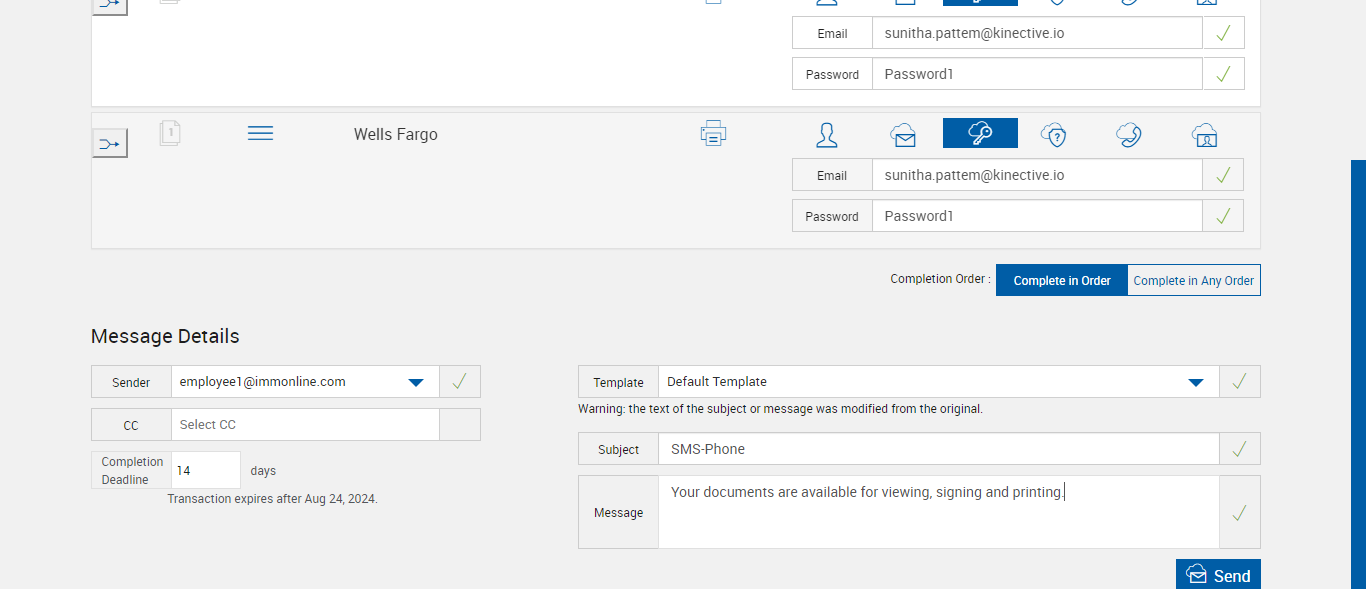
Task: Click the Wells Fargo Password field
Action: pos(1036,216)
